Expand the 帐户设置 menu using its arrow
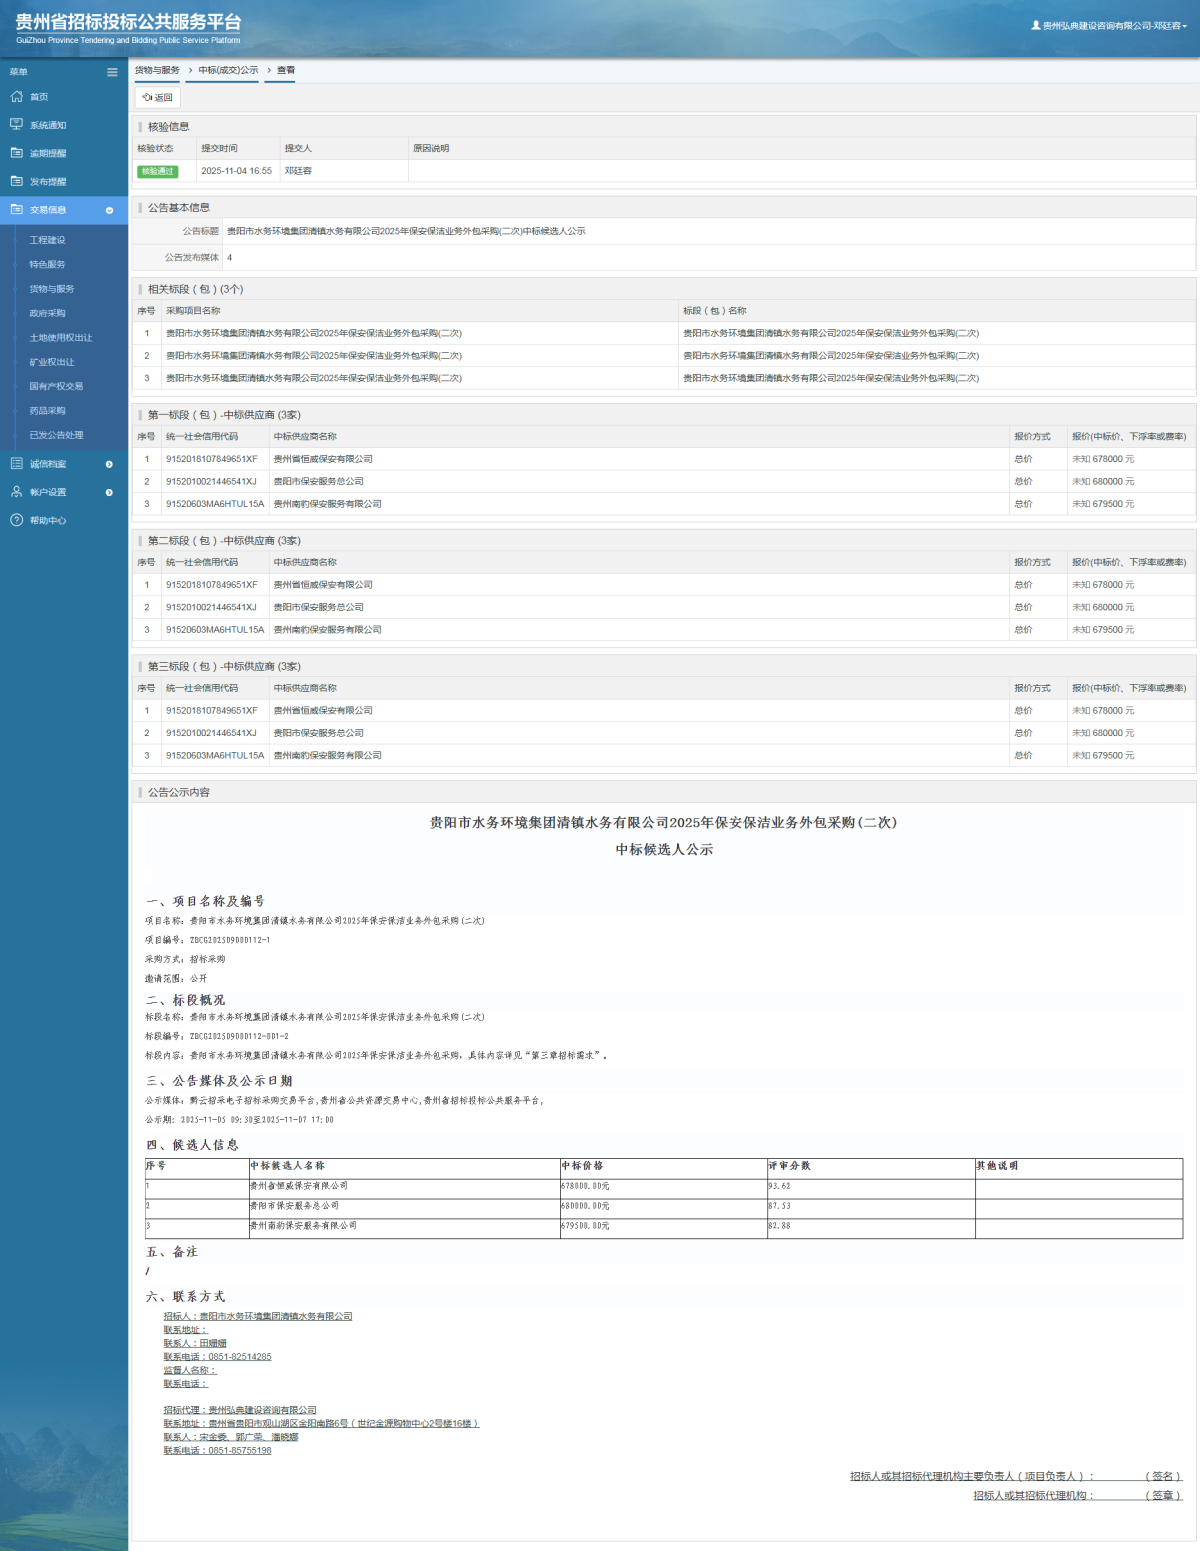The width and height of the screenshot is (1200, 1551). (x=109, y=492)
